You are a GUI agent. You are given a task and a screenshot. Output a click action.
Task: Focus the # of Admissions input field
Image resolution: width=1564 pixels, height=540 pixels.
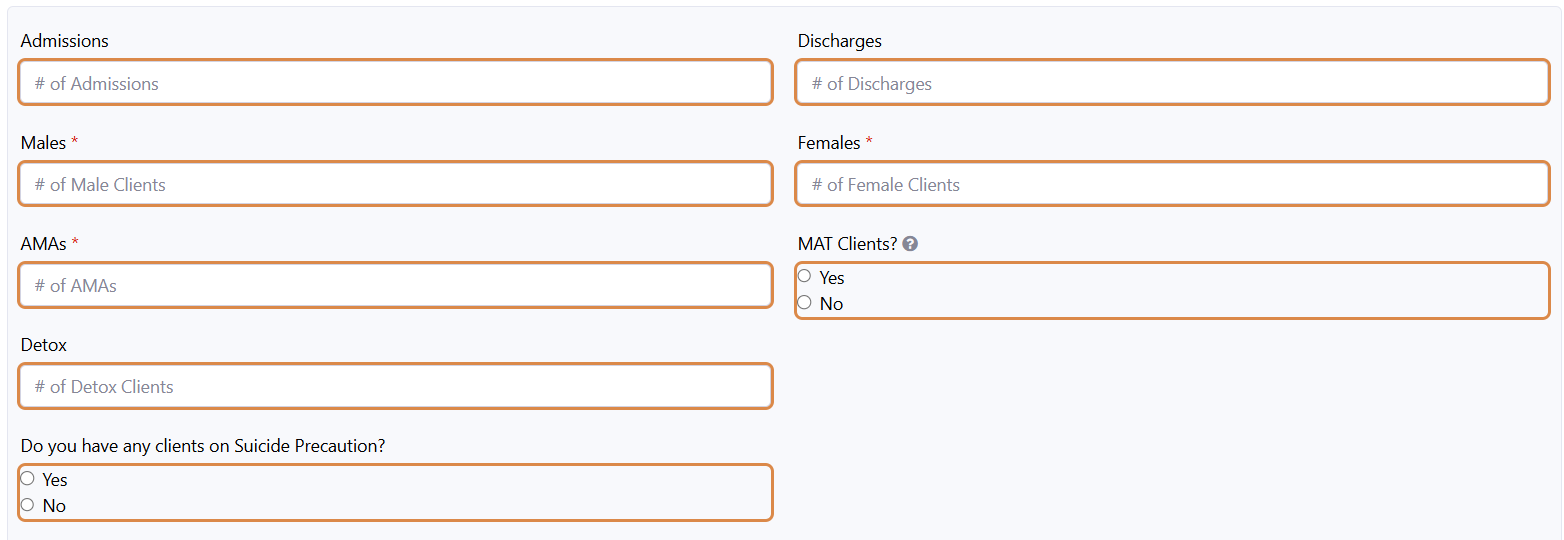click(395, 83)
